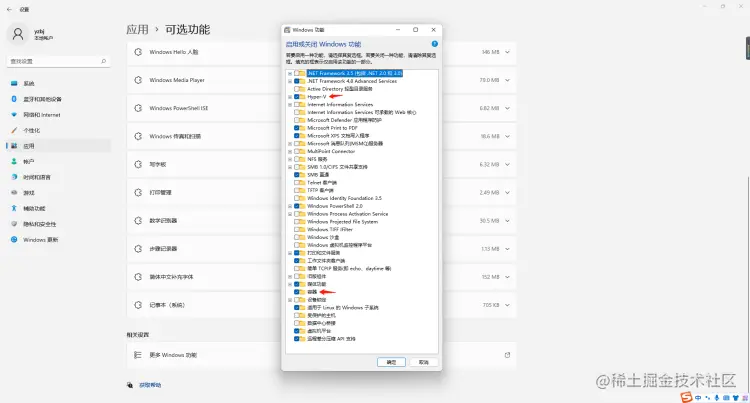The height and width of the screenshot is (403, 750).
Task: Check the 数据中心桥接 checkbox
Action: [297, 323]
